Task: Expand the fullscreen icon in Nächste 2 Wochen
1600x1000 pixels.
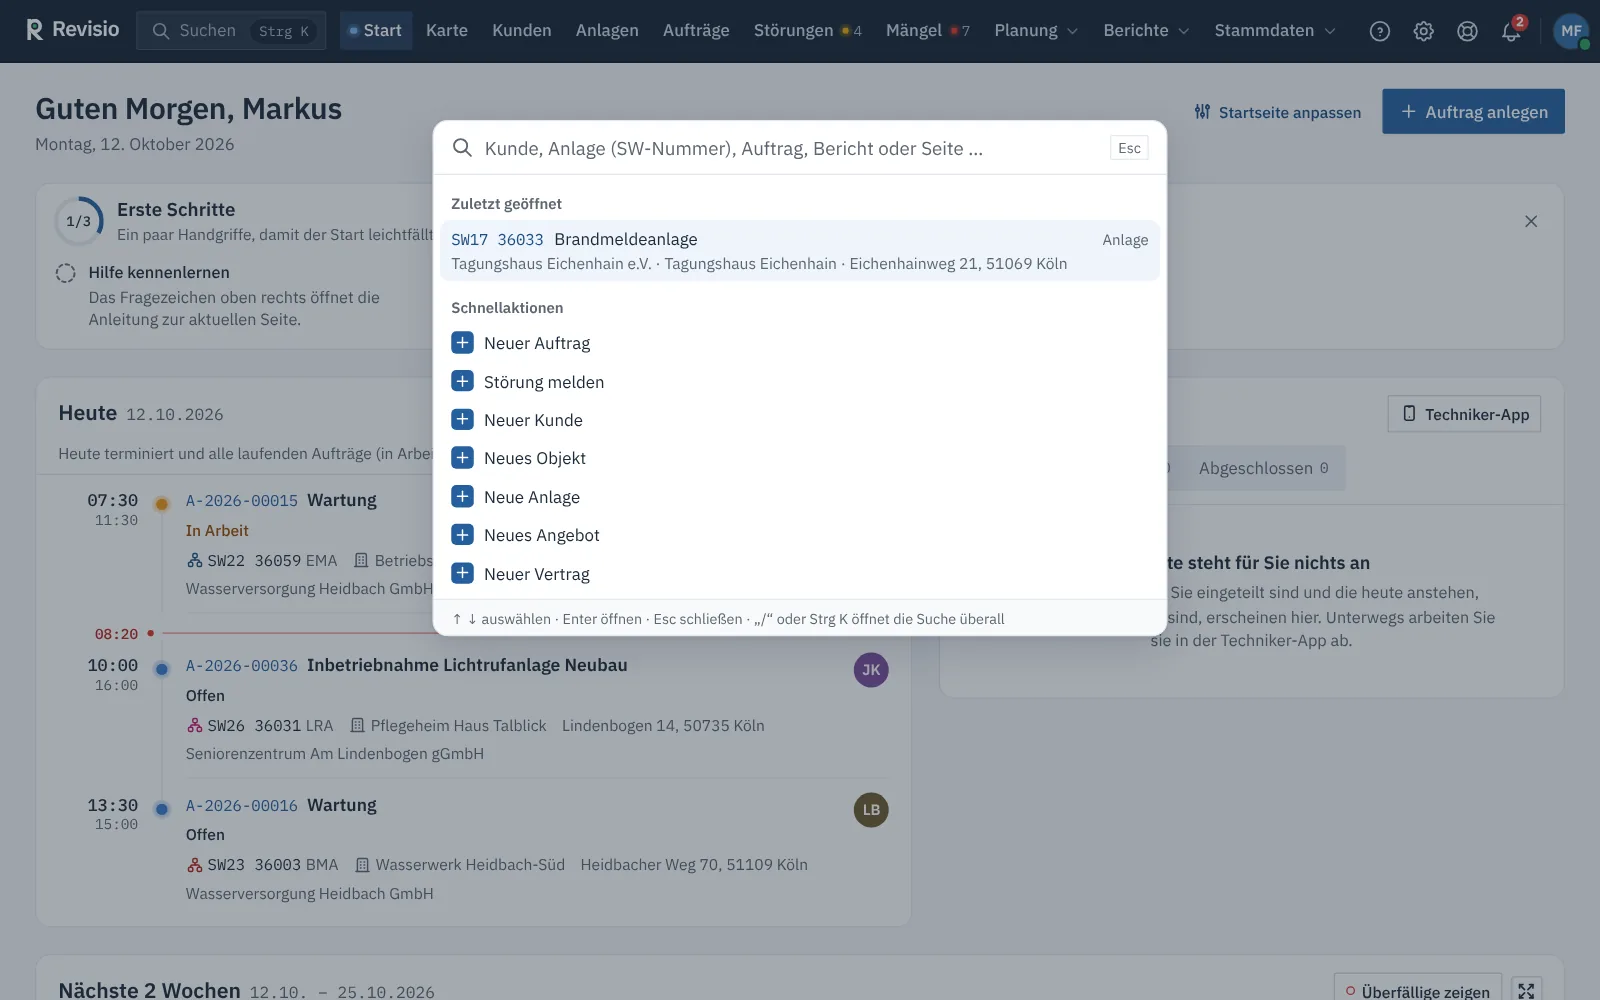Action: pyautogui.click(x=1526, y=991)
